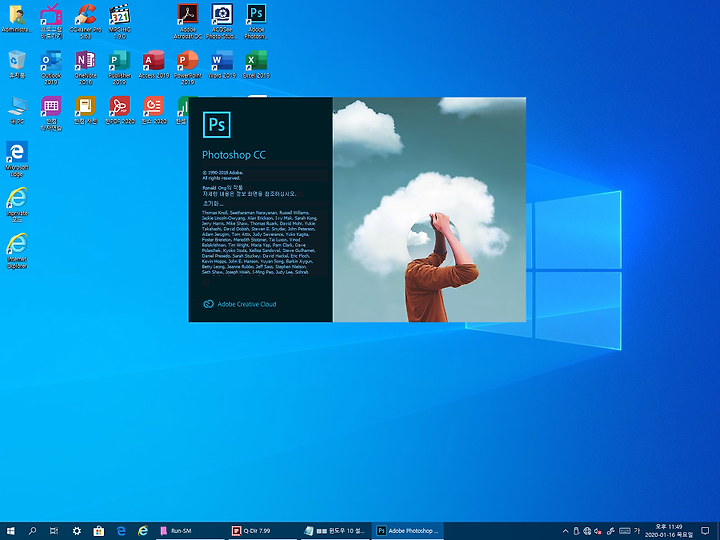Open Microsoft Store on the taskbar
Screen dimensions: 720x540
coord(99,531)
